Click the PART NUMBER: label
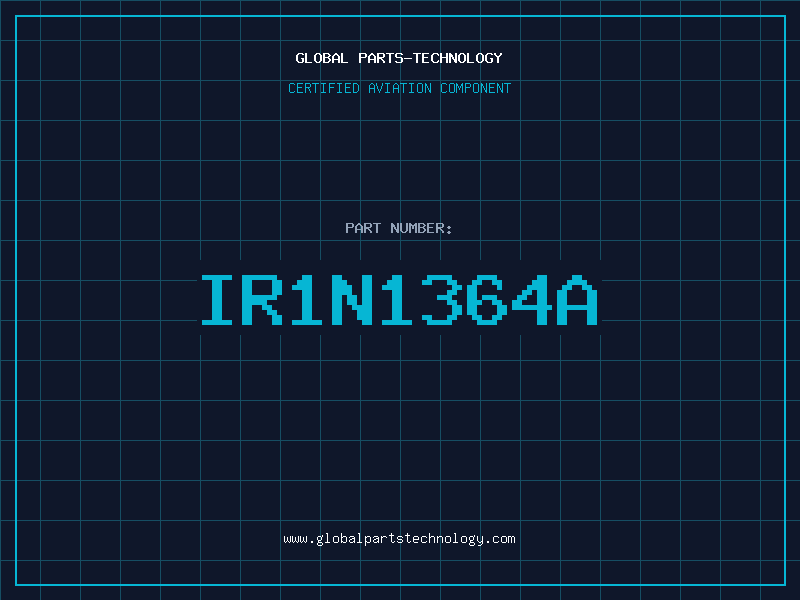Viewport: 800px width, 600px height. pos(399,228)
